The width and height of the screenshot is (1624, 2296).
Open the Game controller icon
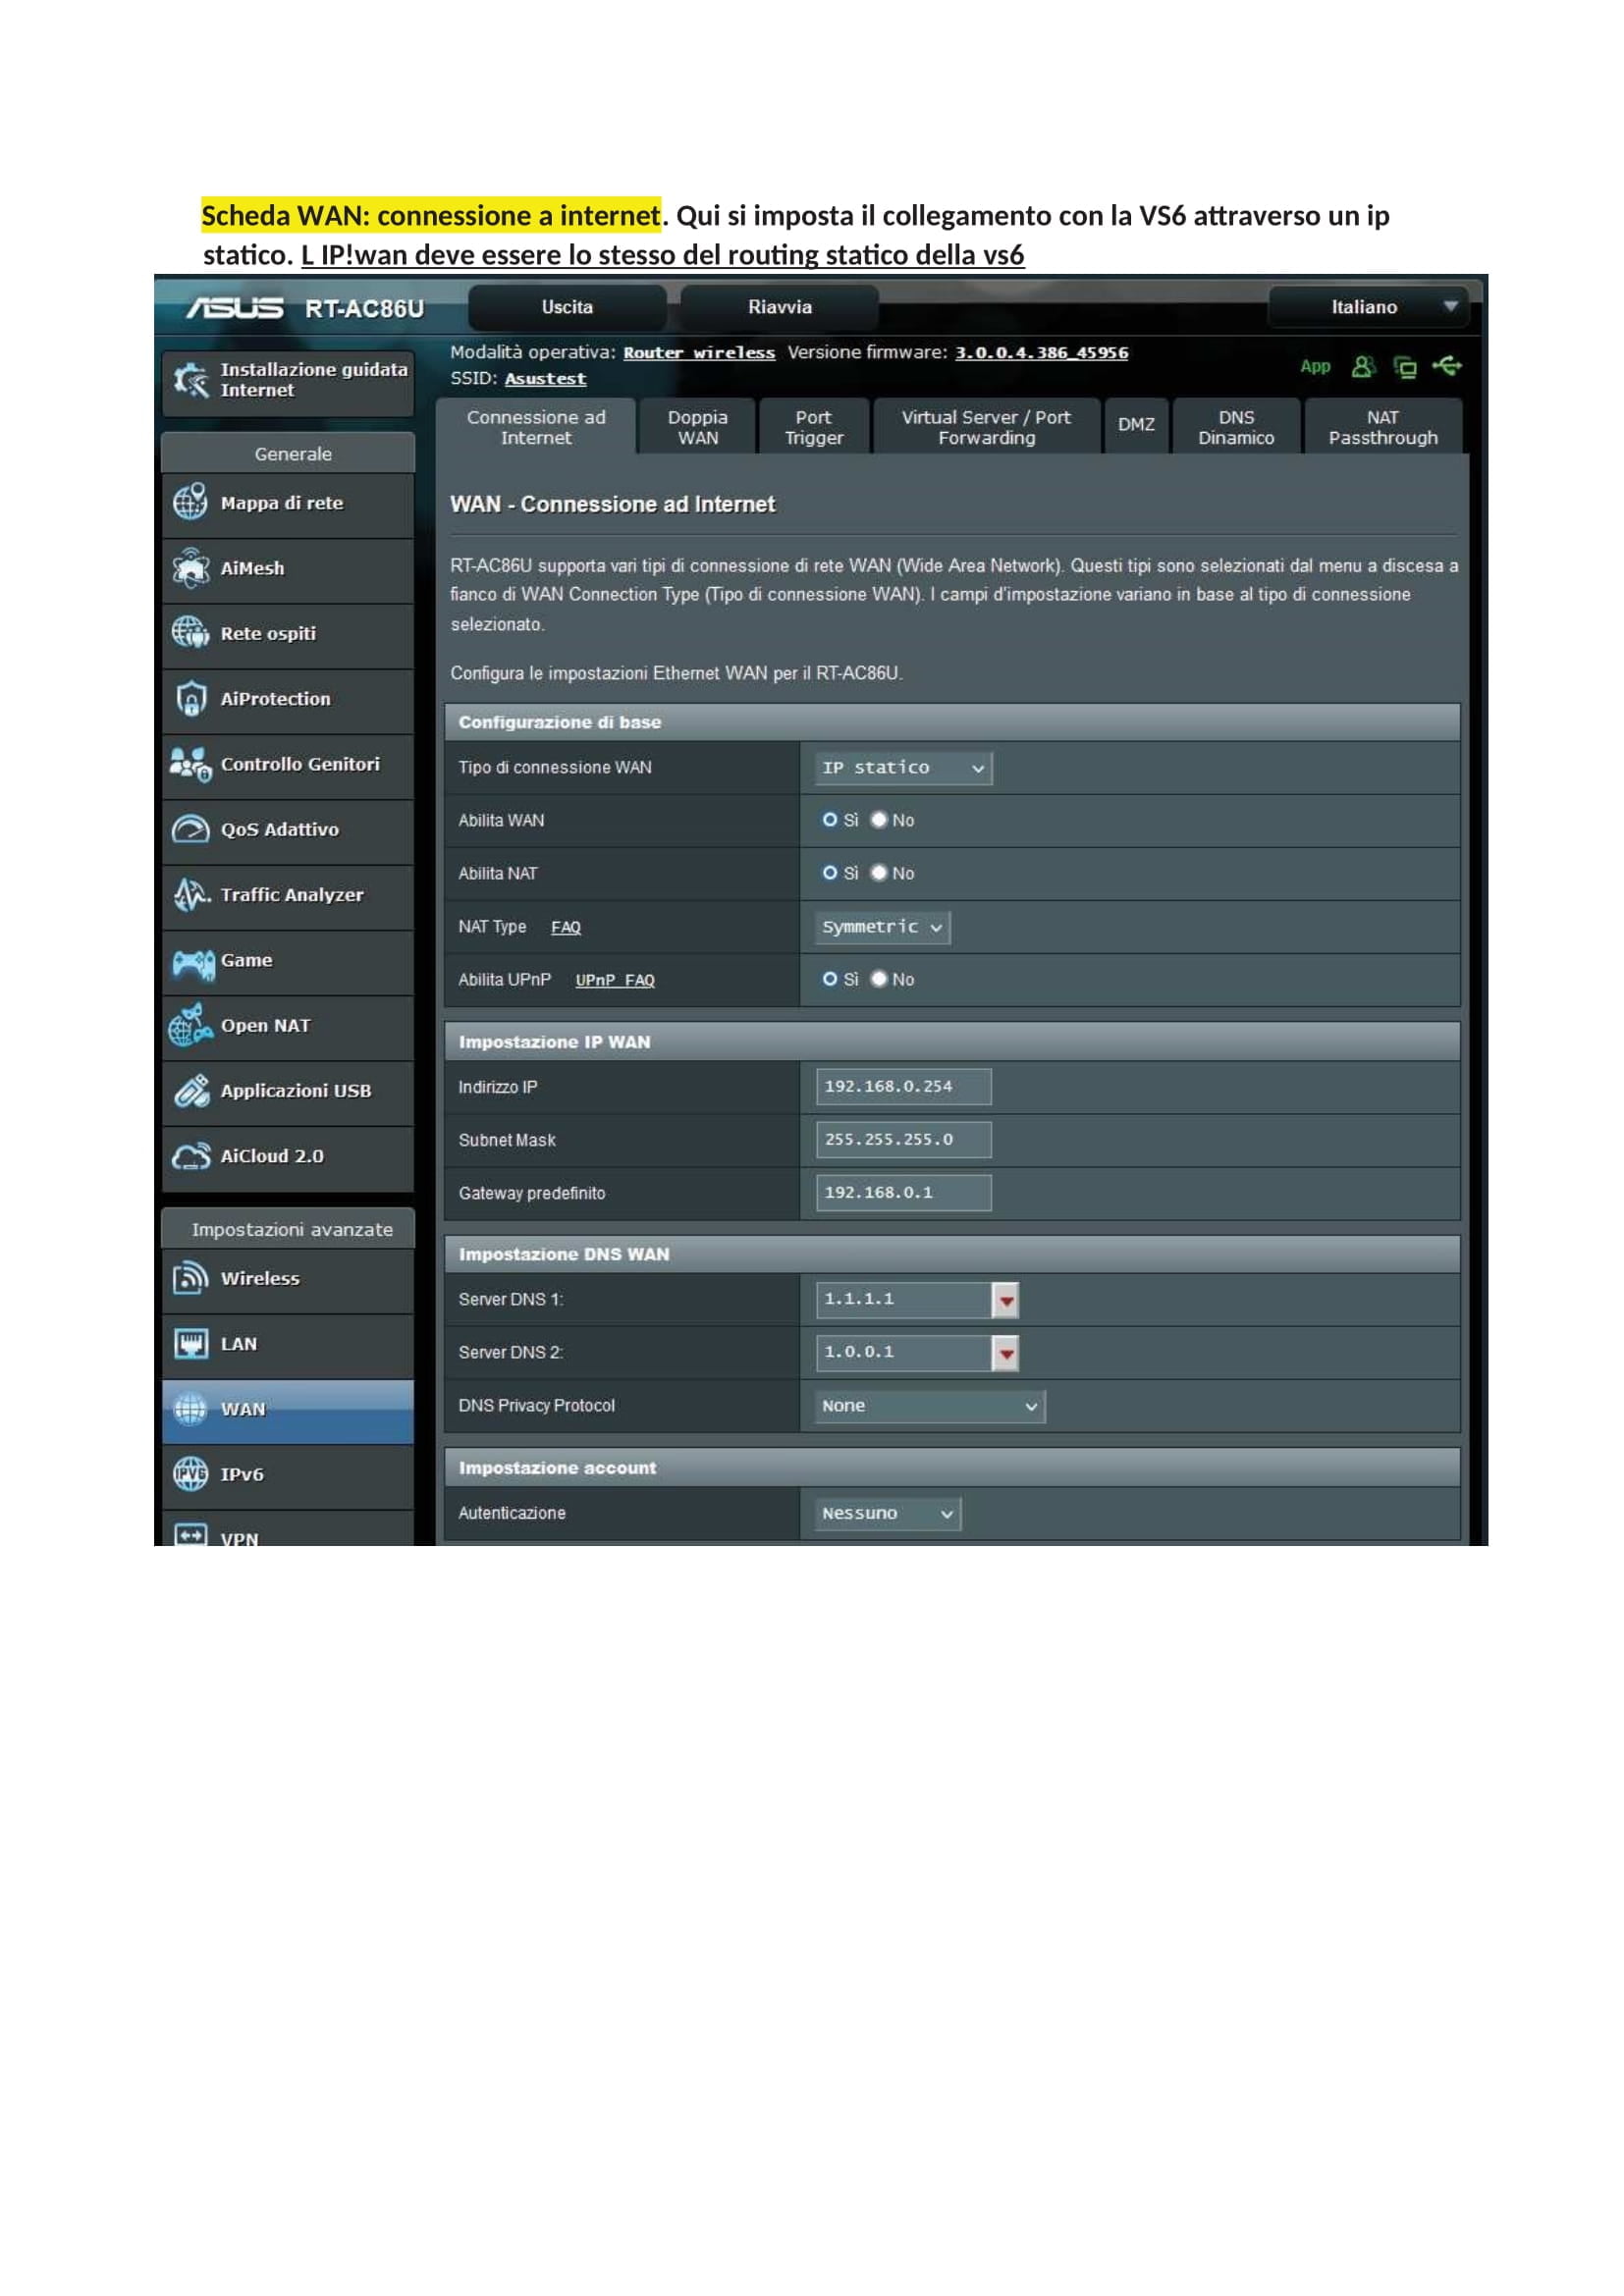(x=192, y=961)
